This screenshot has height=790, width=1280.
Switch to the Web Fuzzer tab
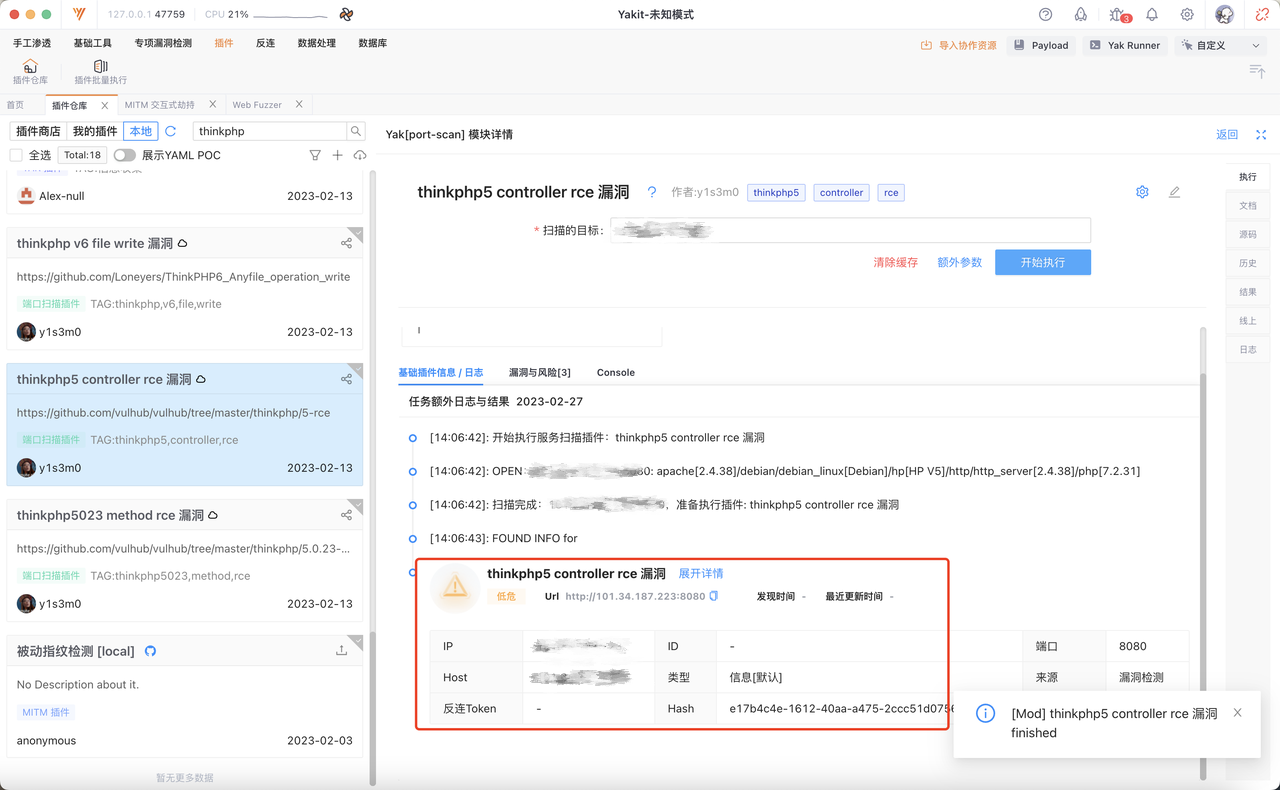click(257, 105)
